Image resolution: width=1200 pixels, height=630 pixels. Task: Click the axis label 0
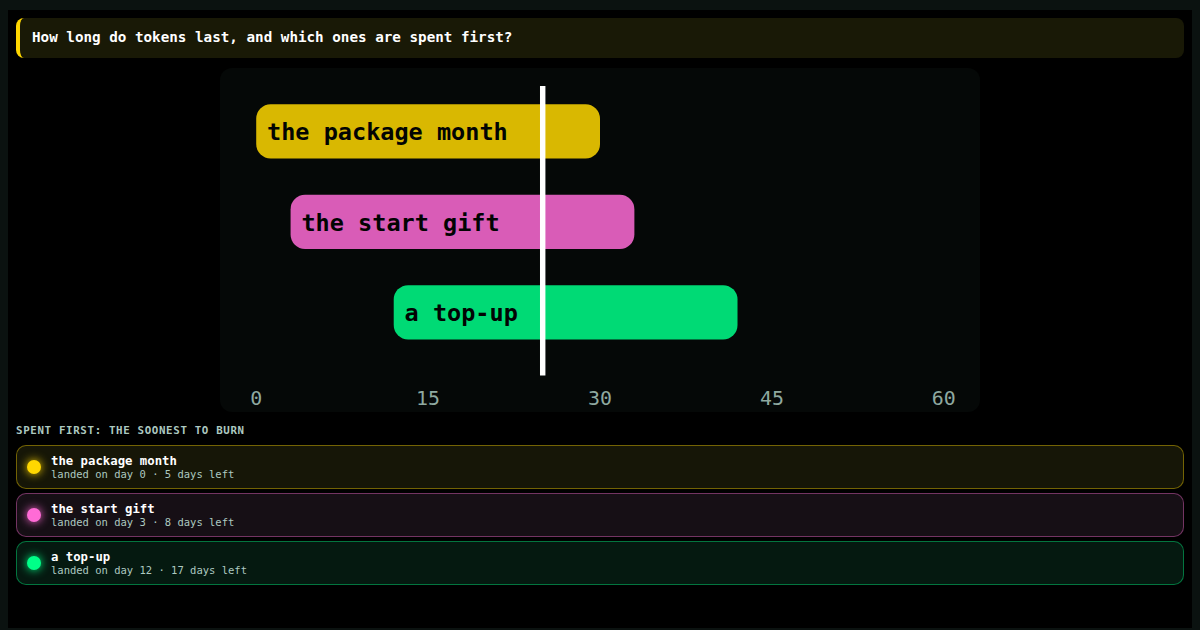pos(256,398)
